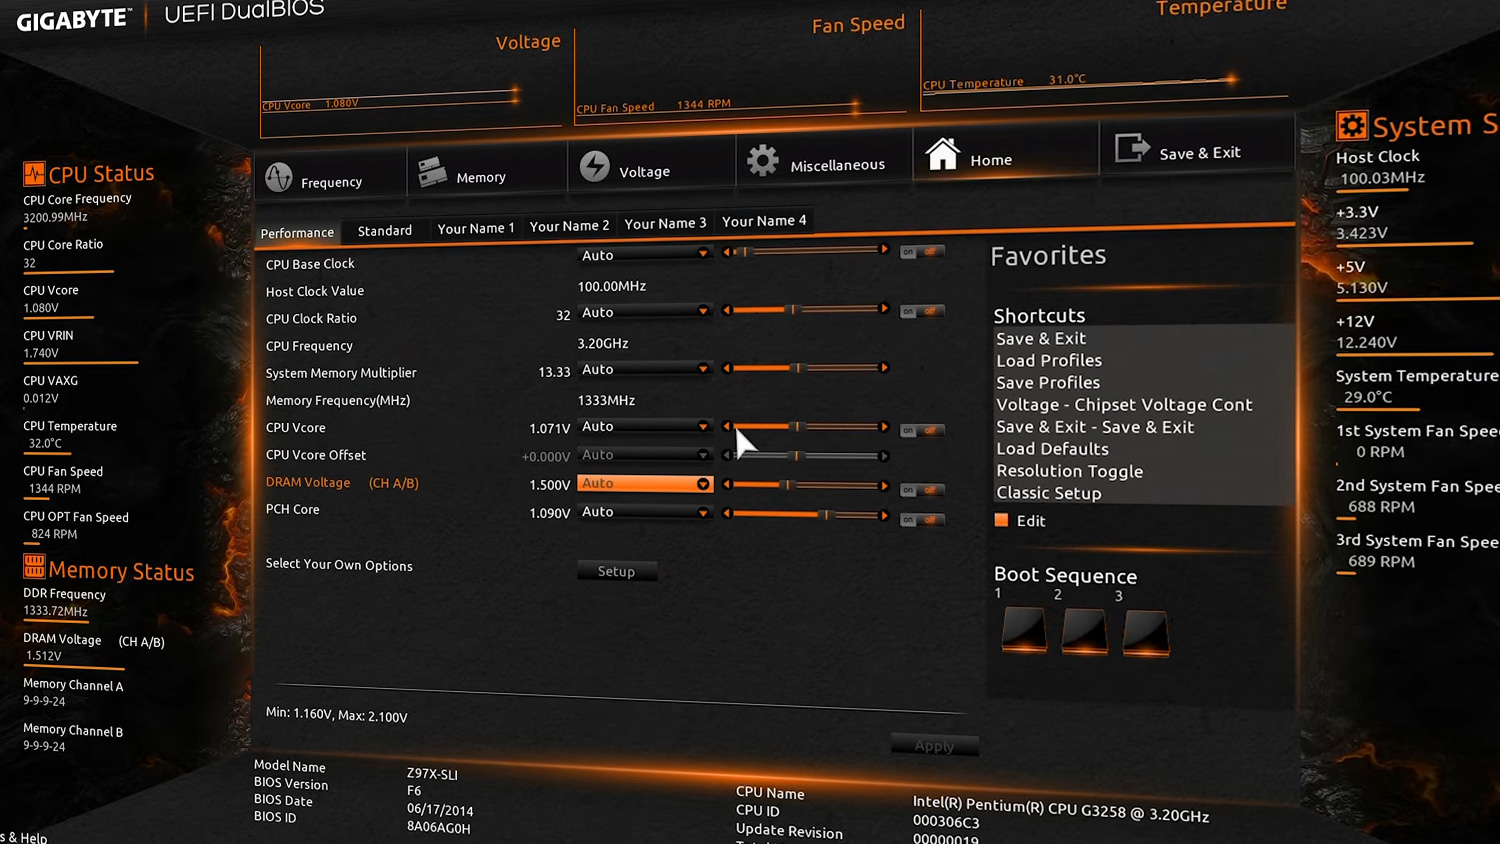Click Save & Exit - Save & Exit shortcut
1500x844 pixels.
tap(1094, 426)
